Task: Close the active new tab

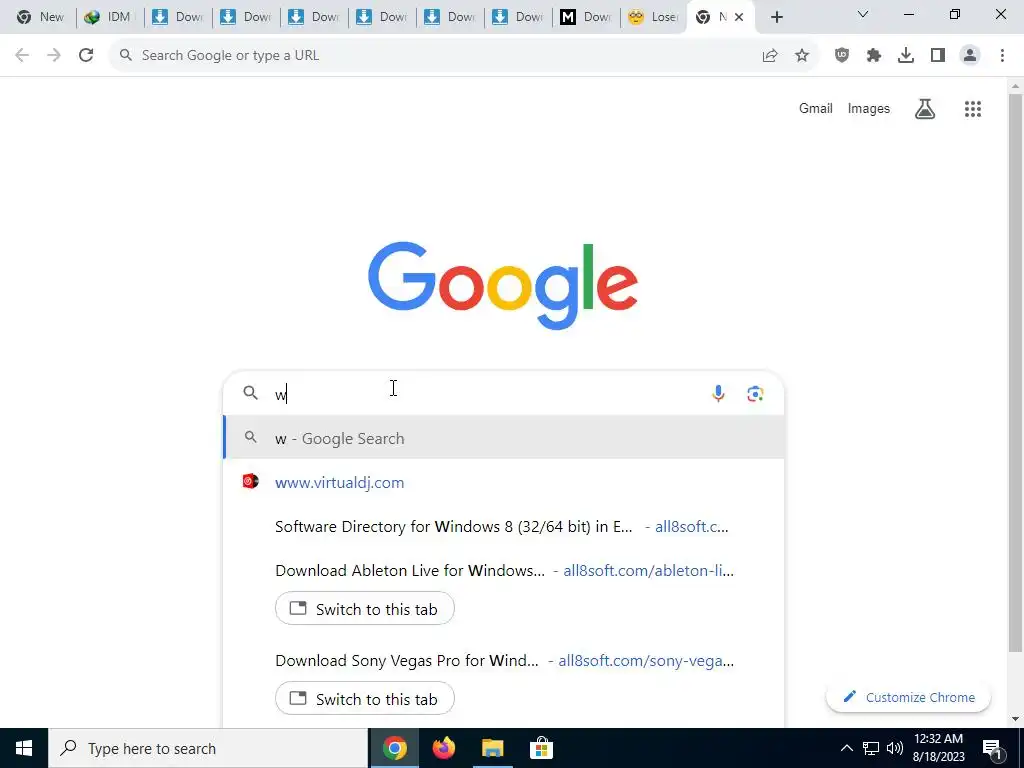Action: click(x=739, y=18)
